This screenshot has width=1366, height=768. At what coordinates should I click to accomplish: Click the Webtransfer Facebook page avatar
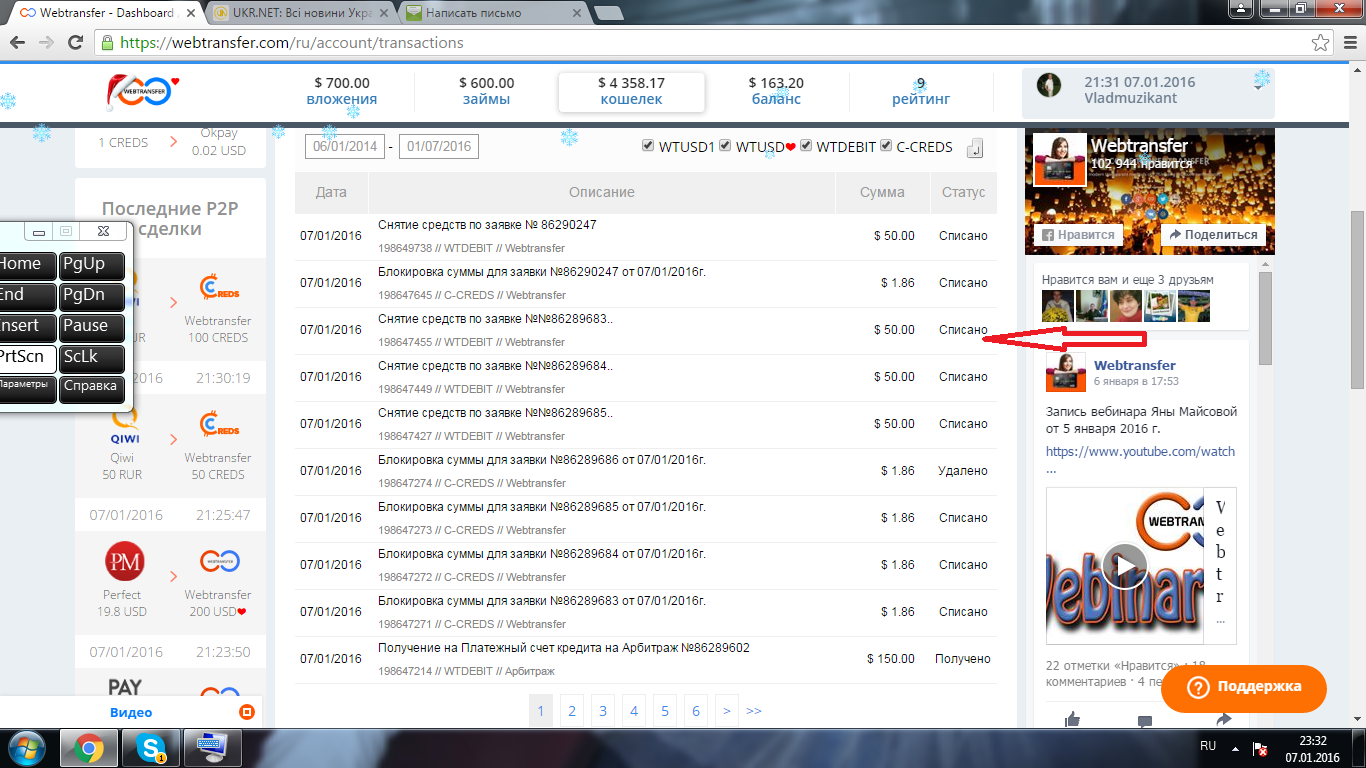(x=1060, y=160)
